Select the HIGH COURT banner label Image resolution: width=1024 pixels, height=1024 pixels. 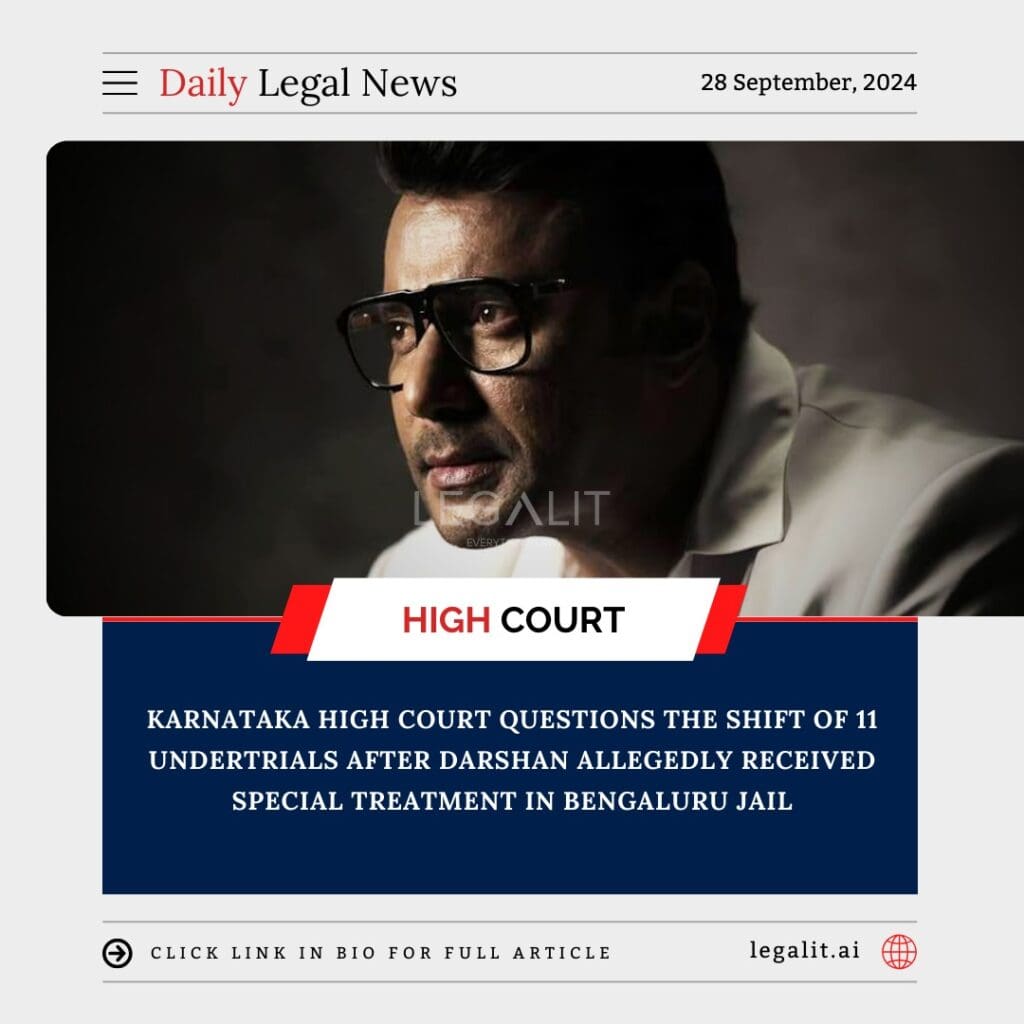pyautogui.click(x=513, y=620)
